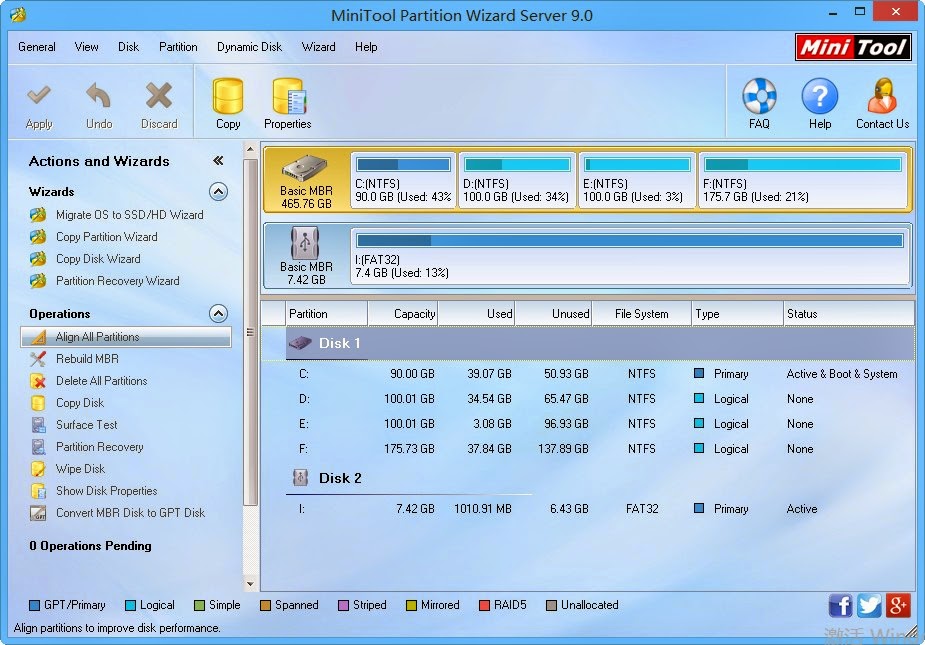Choose the Wipe Disk operation
The width and height of the screenshot is (925, 645).
click(x=80, y=469)
